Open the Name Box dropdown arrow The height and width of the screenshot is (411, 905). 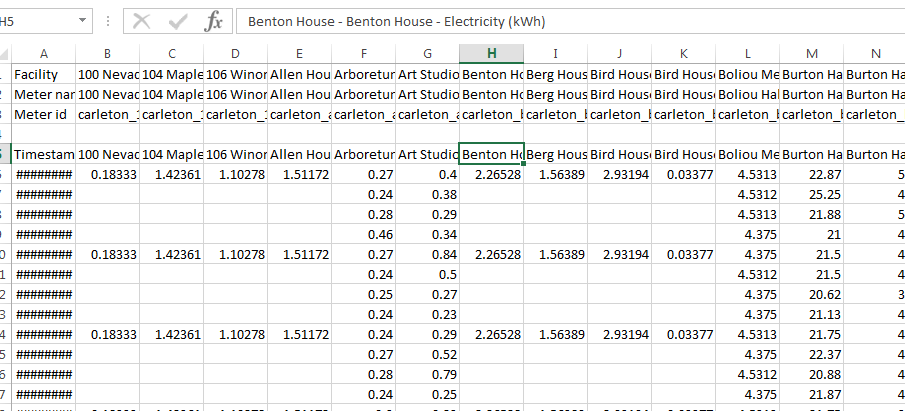tap(79, 21)
